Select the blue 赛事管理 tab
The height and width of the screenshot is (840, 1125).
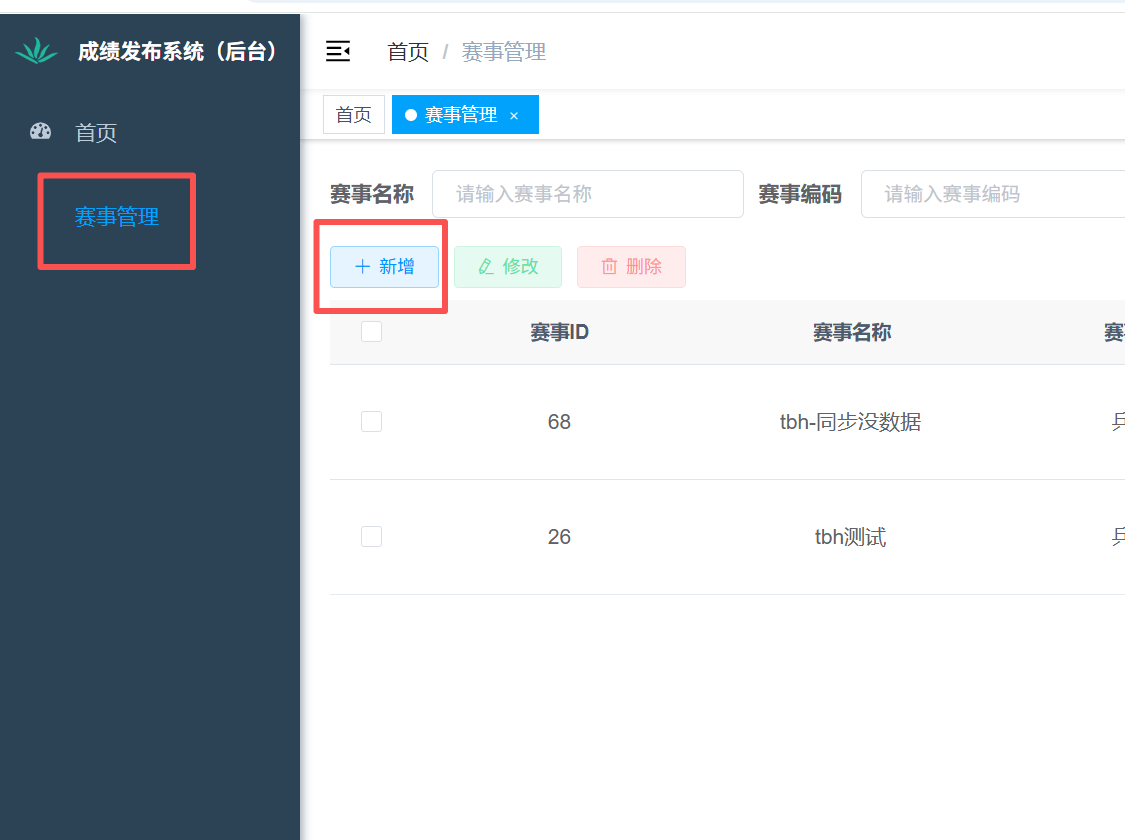coord(460,115)
